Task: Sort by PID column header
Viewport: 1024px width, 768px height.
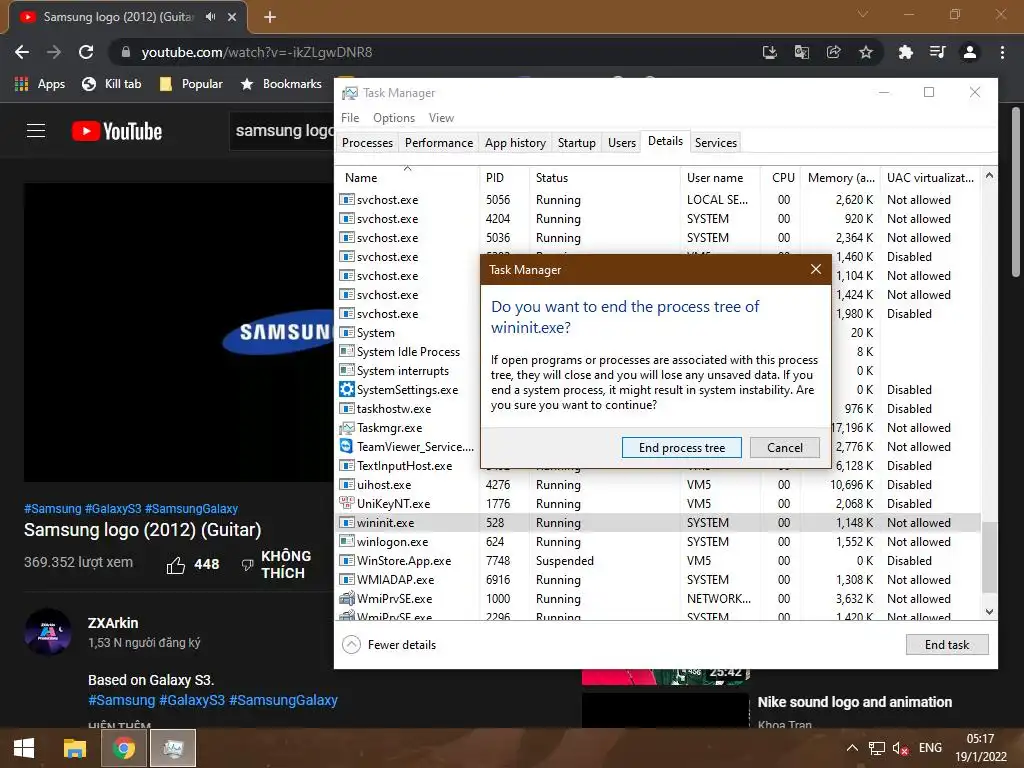Action: tap(504, 177)
